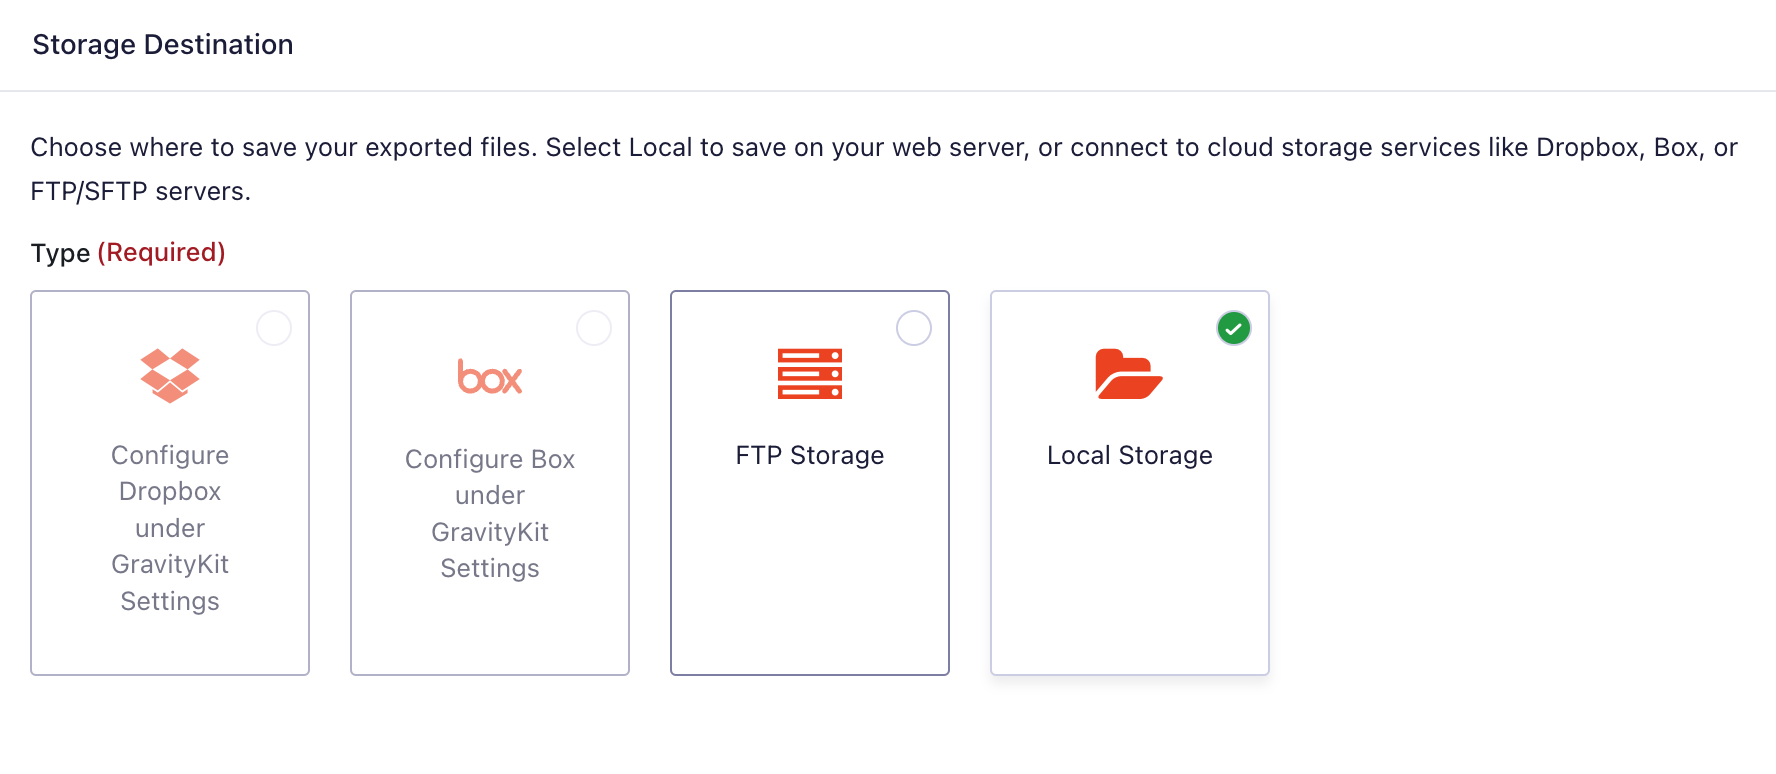Choose the FTP Storage label
Viewport: 1776px width, 774px height.
[810, 456]
